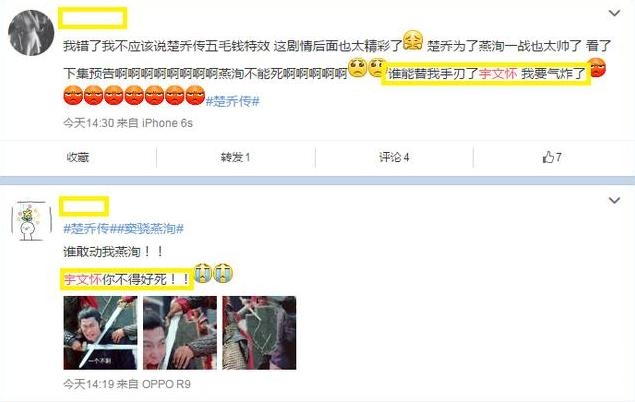Image resolution: width=635 pixels, height=402 pixels.
Task: View third armor thumbnail image
Action: click(x=259, y=333)
